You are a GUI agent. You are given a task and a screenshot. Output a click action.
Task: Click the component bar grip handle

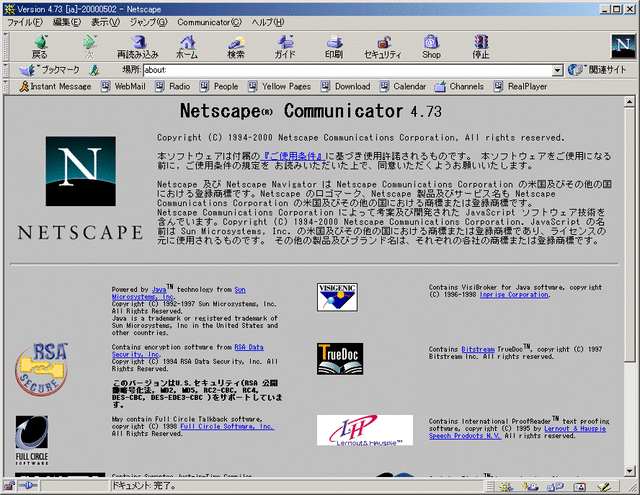[490, 486]
